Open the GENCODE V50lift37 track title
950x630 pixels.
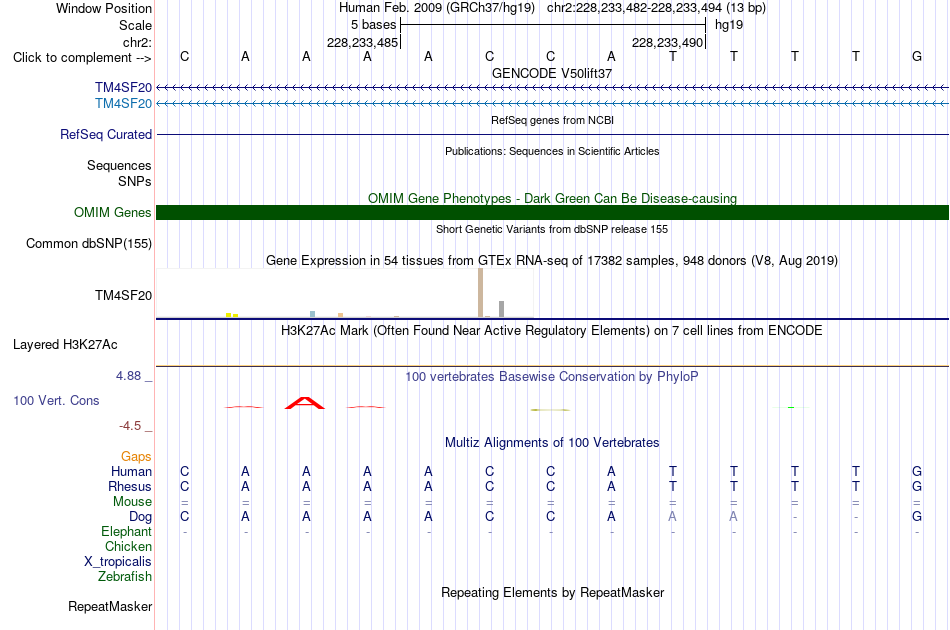click(x=552, y=73)
